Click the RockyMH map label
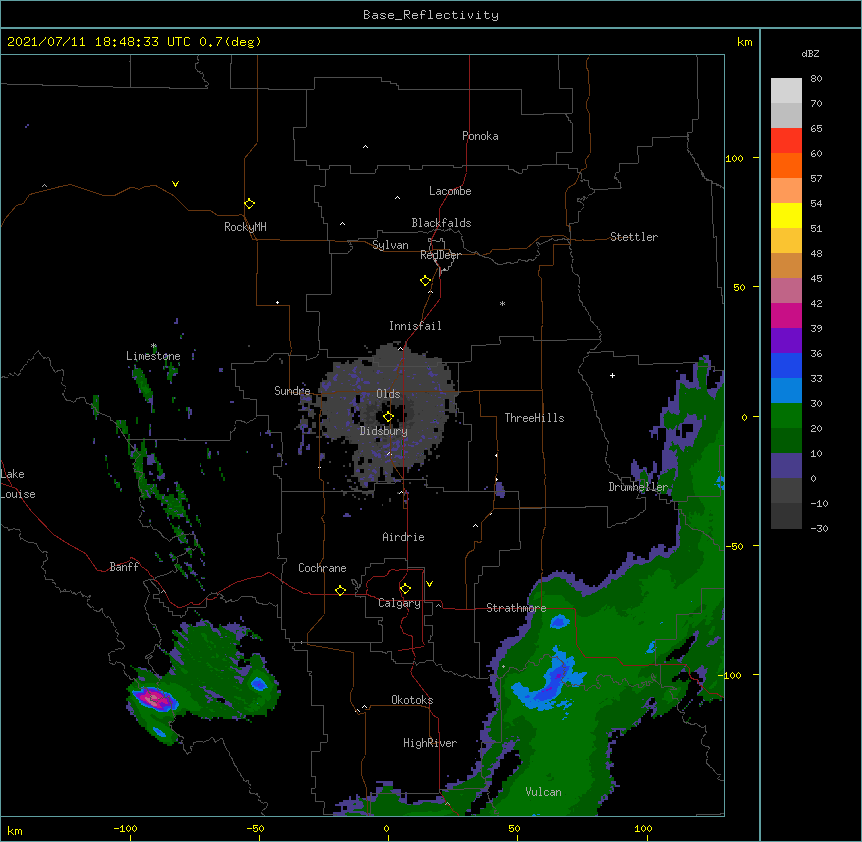Viewport: 862px width, 842px height. click(245, 227)
